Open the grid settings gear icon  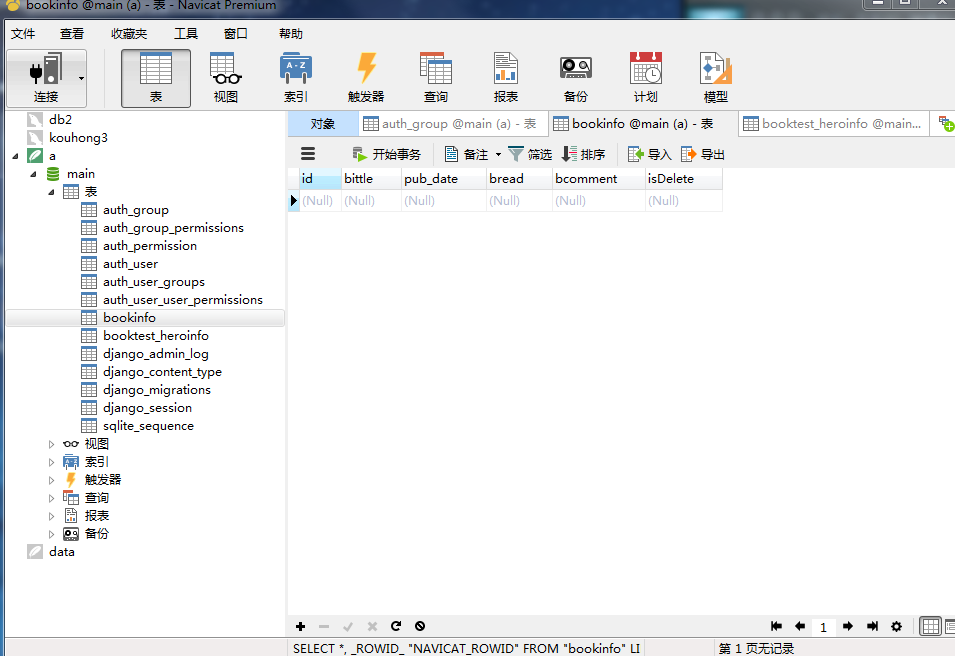(897, 626)
